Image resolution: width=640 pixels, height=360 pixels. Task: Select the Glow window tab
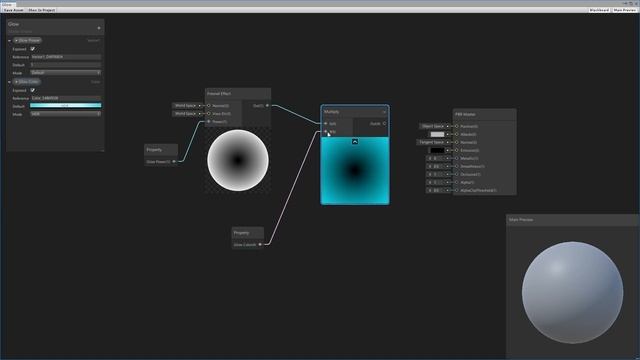pos(7,4)
